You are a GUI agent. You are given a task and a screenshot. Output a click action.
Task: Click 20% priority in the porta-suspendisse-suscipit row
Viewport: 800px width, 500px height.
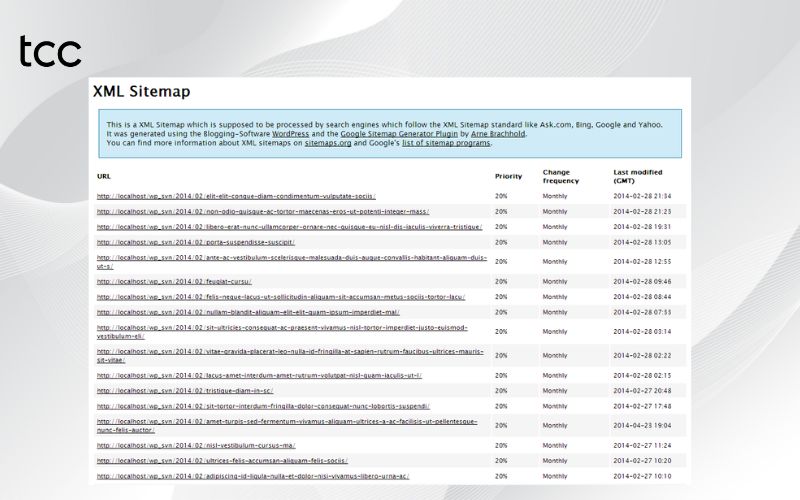501,242
